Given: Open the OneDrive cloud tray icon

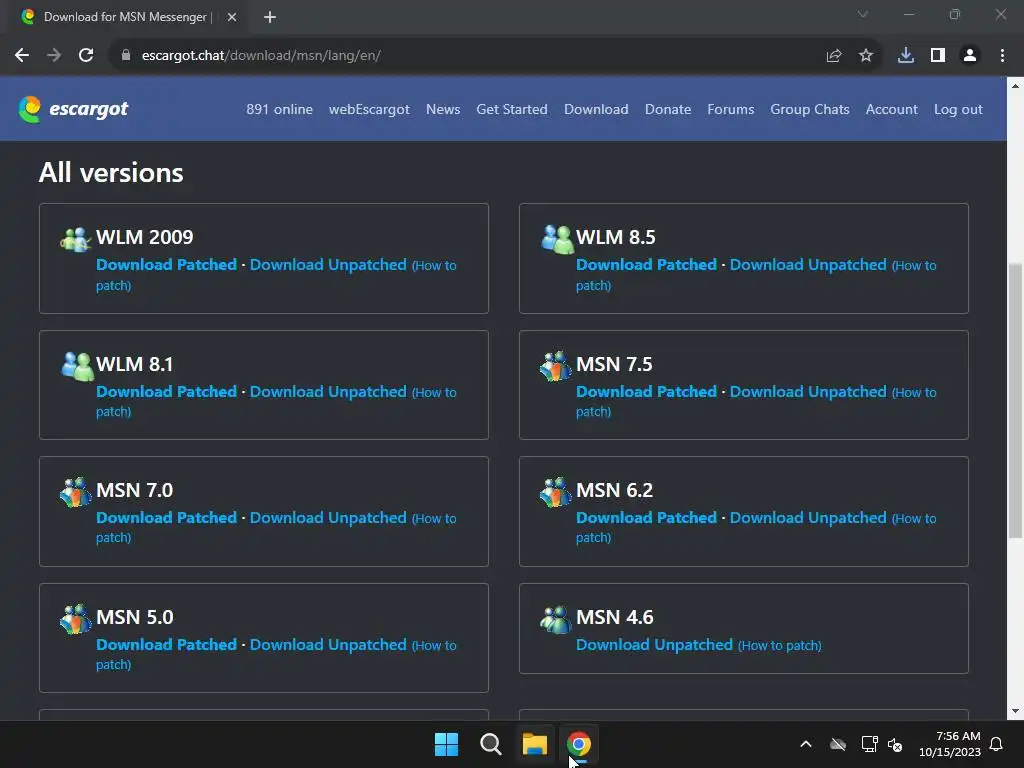Looking at the screenshot, I should (x=838, y=744).
